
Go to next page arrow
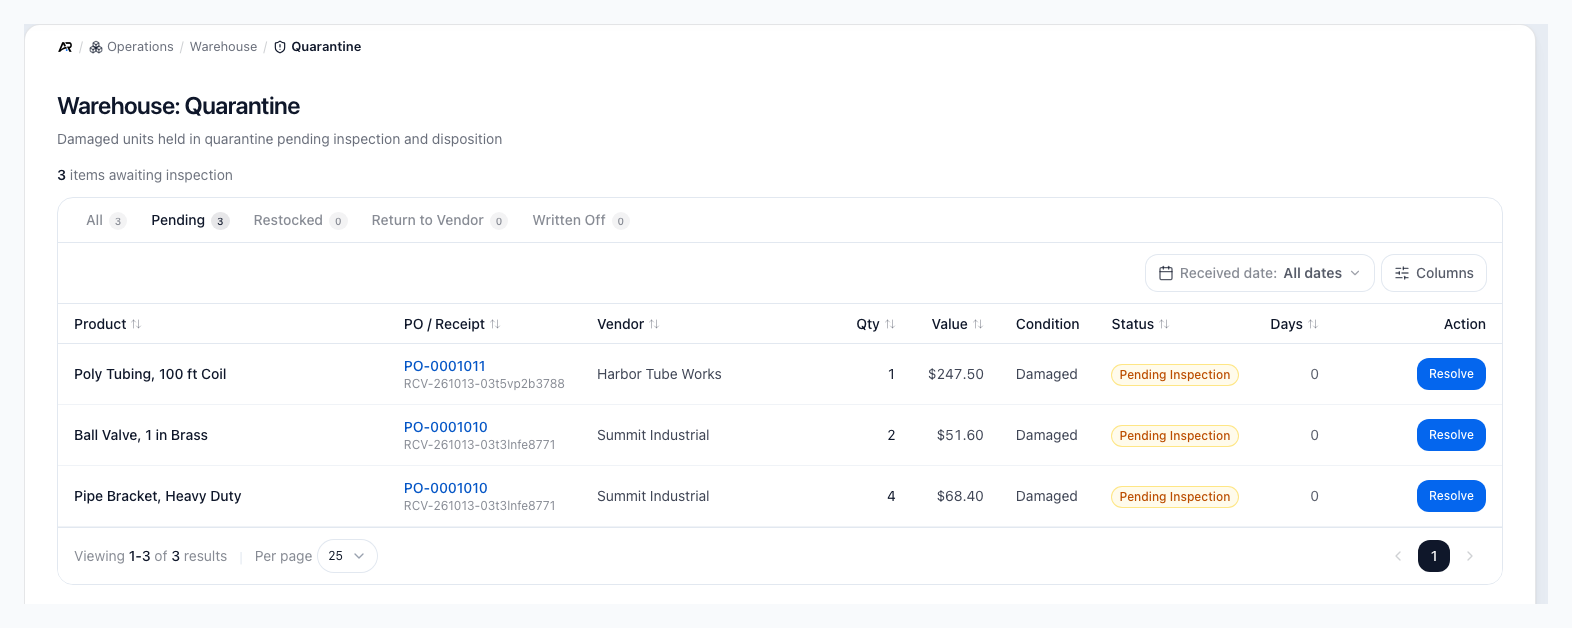[x=1470, y=556]
